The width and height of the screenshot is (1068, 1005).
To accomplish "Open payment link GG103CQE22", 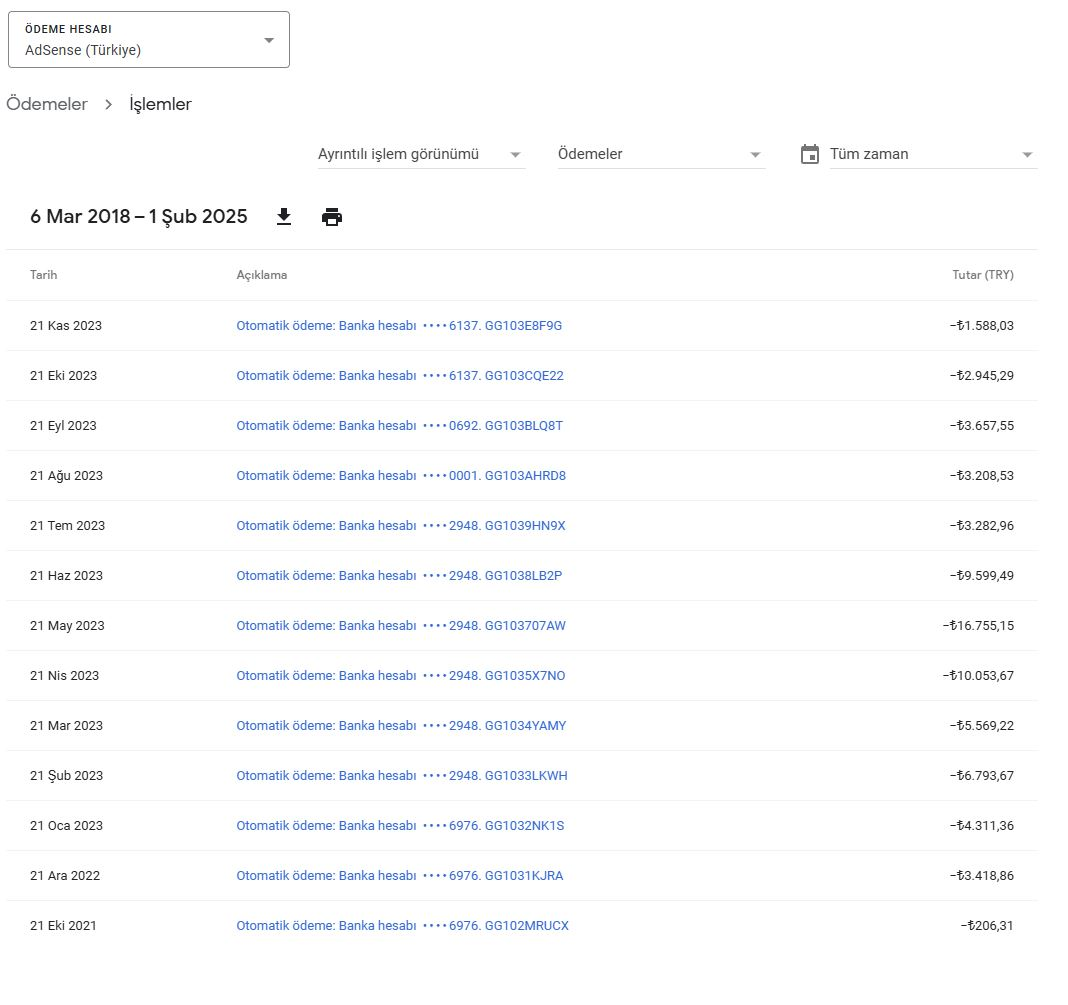I will (x=400, y=376).
